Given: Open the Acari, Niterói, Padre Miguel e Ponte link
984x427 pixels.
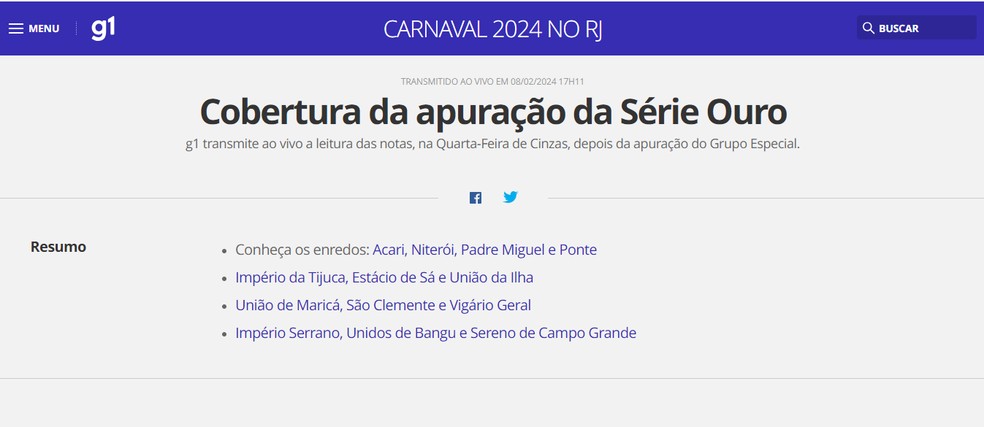Looking at the screenshot, I should pyautogui.click(x=484, y=249).
